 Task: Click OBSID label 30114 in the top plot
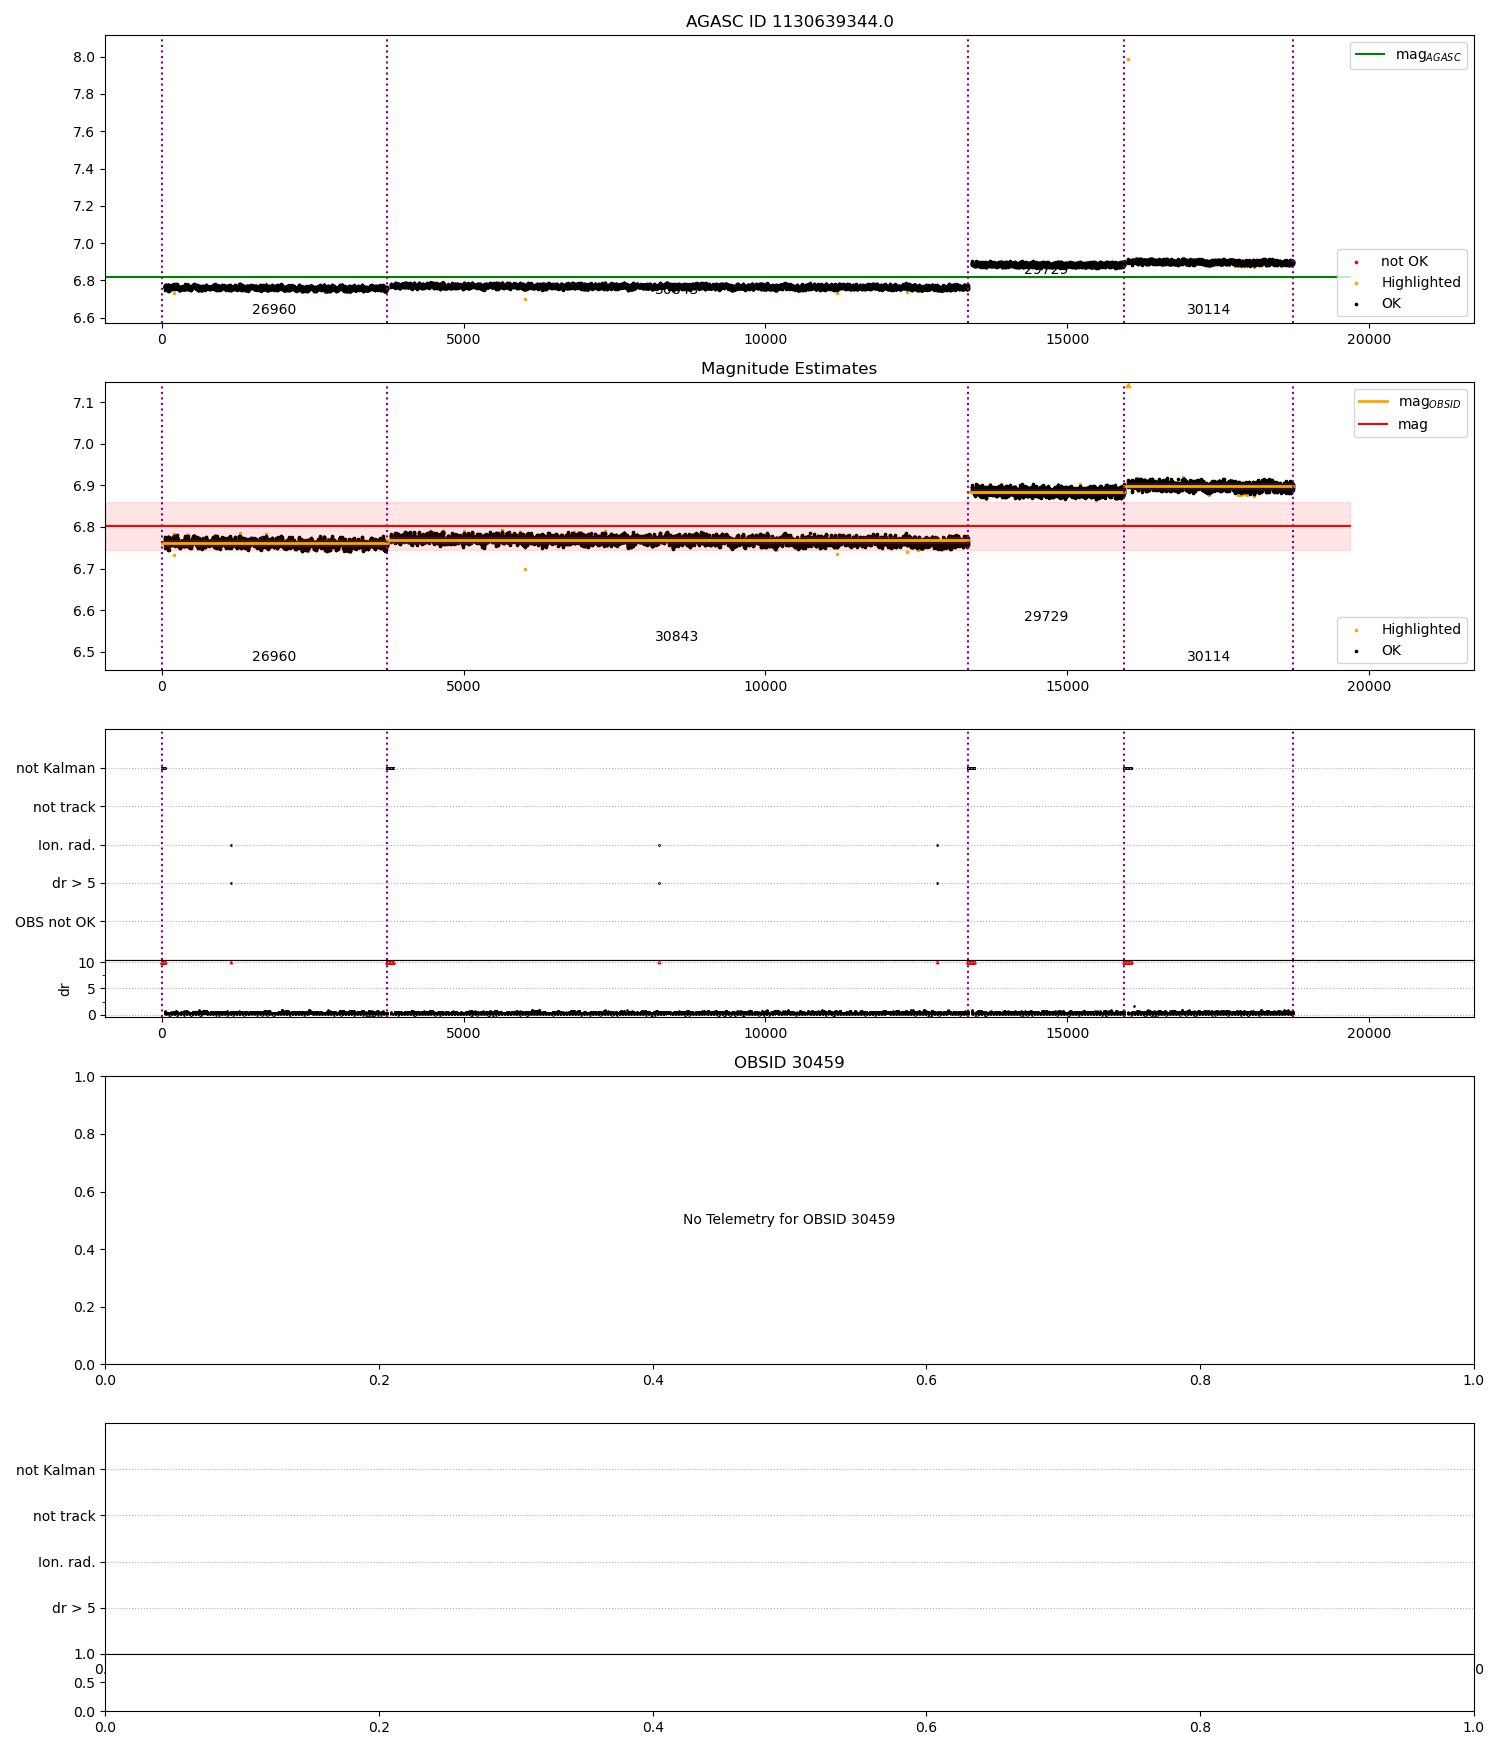pos(1208,309)
